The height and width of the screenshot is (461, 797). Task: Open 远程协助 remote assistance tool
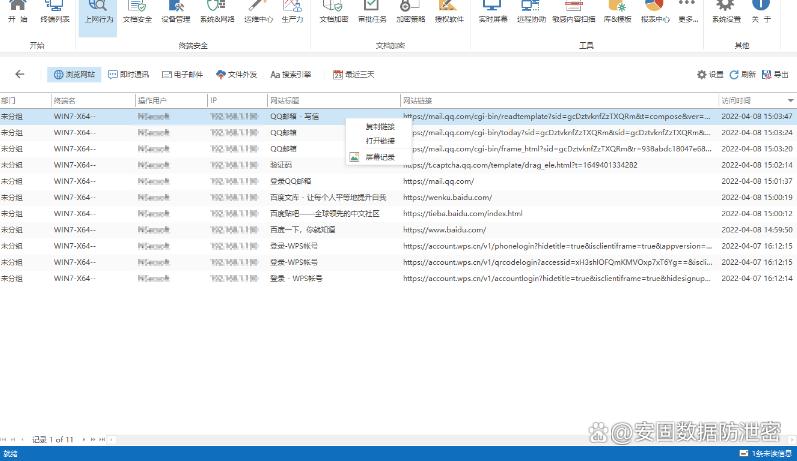532,11
